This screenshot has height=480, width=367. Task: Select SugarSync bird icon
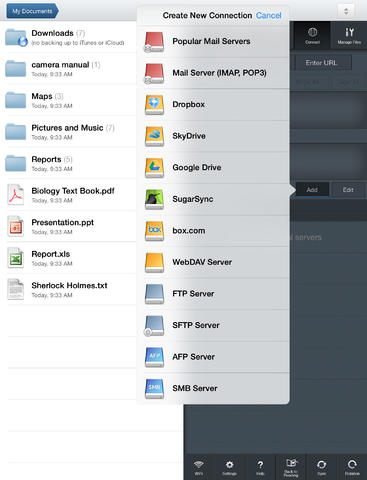[x=154, y=199]
